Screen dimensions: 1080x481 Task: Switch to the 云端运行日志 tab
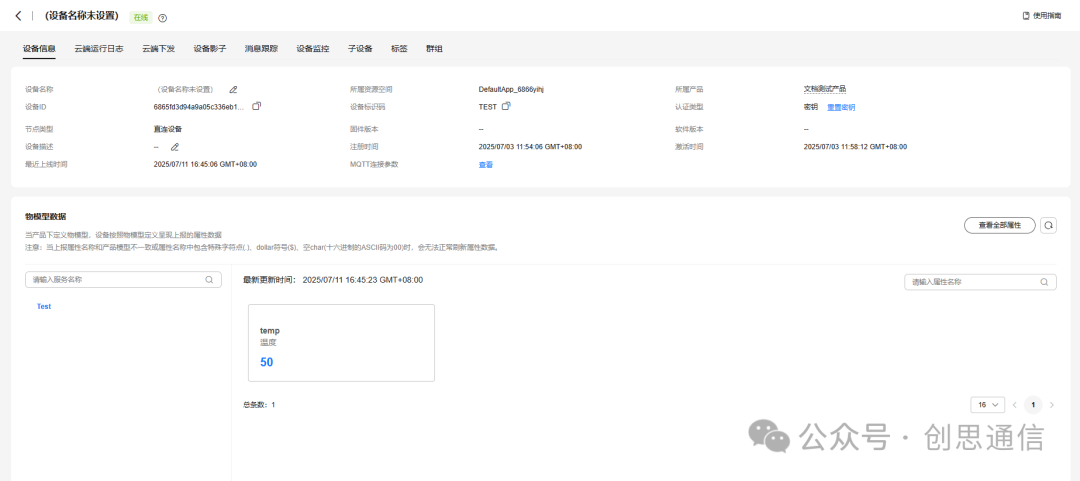pos(99,49)
